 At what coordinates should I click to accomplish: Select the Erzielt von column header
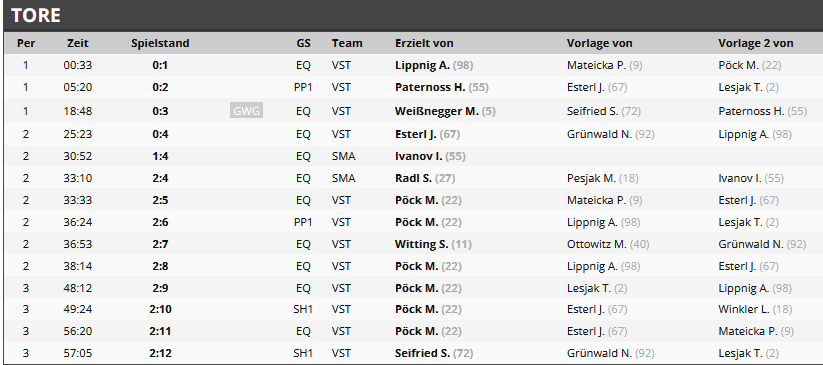(x=424, y=43)
